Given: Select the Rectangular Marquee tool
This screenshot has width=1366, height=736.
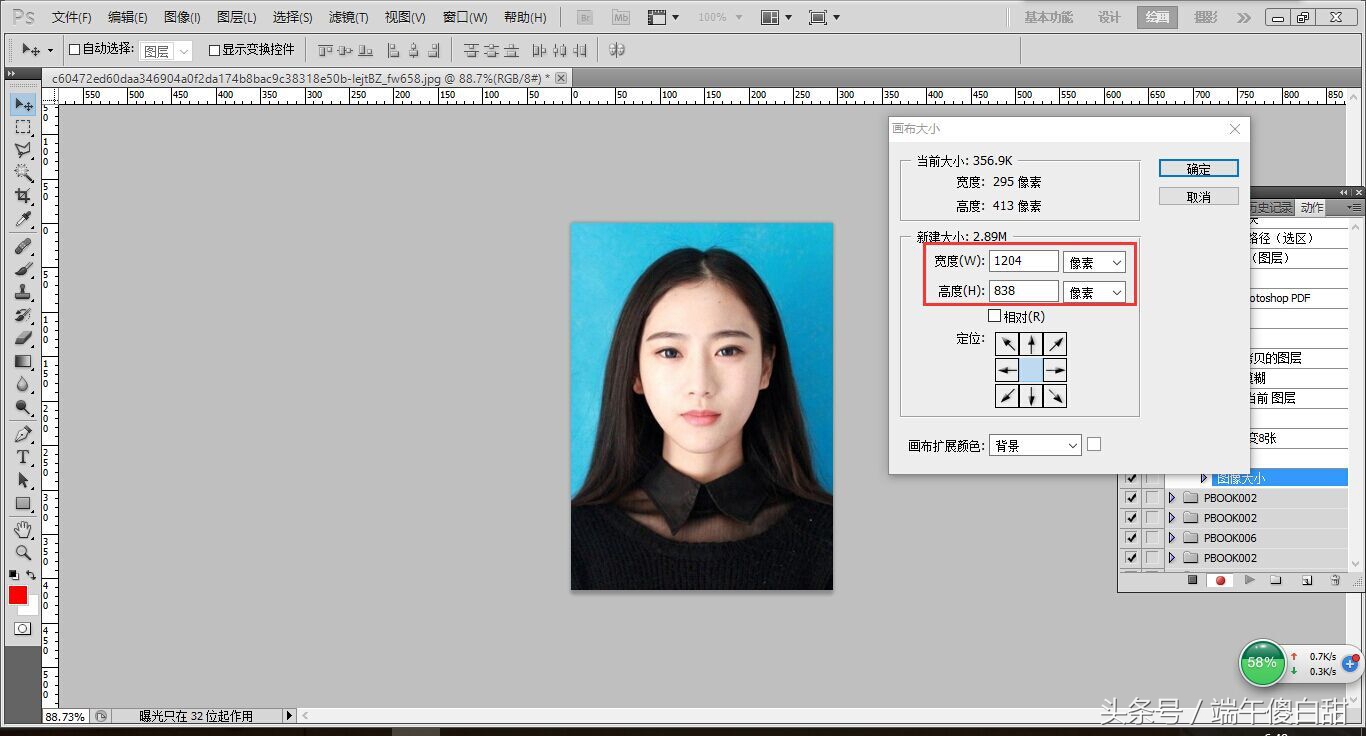Looking at the screenshot, I should [22, 127].
